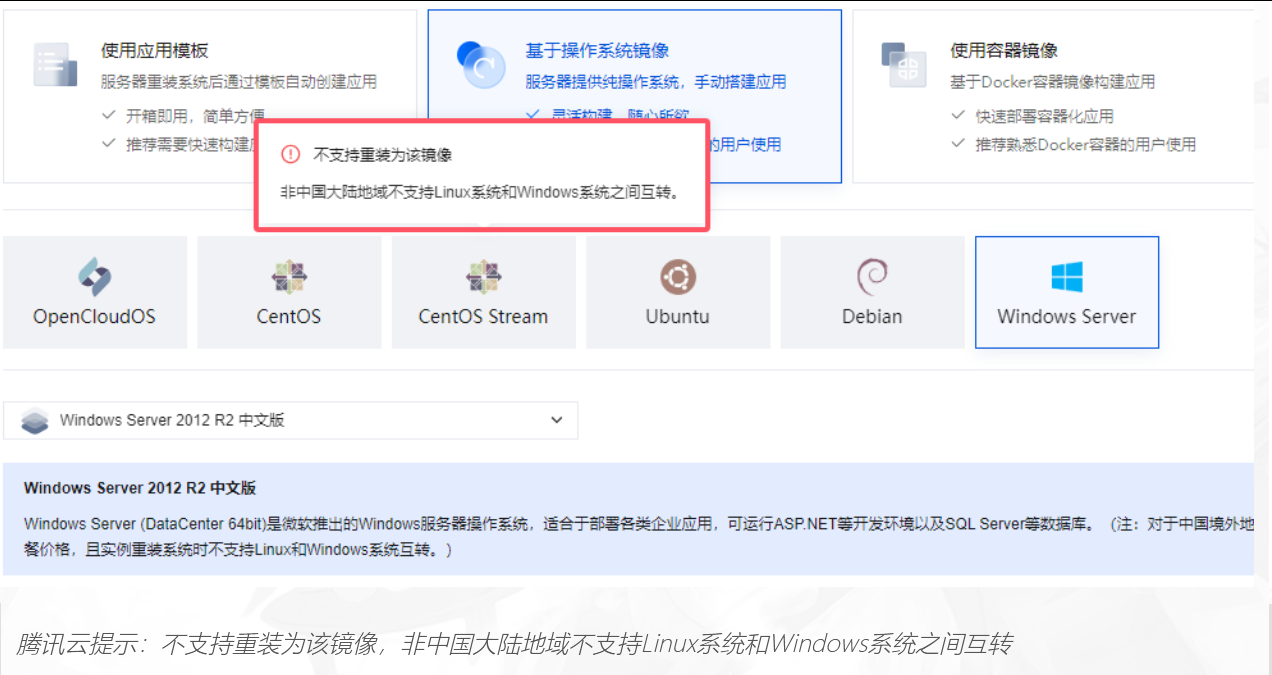Click the OpenCloudOS logo icon
Screen dimensions: 1272x675
(x=95, y=277)
